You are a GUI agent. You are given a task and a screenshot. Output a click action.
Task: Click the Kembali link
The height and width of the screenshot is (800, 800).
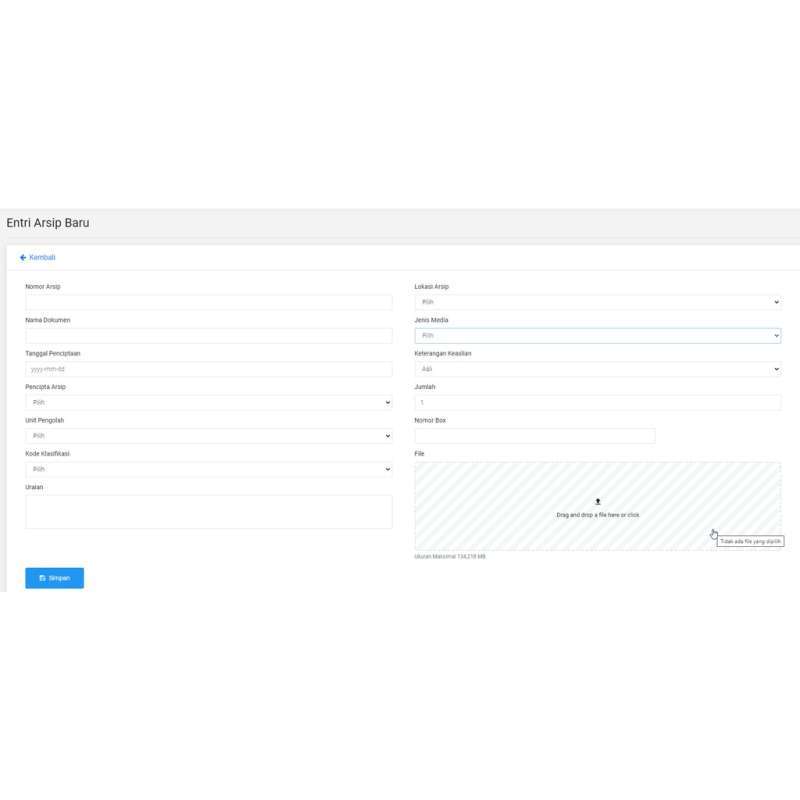40,257
